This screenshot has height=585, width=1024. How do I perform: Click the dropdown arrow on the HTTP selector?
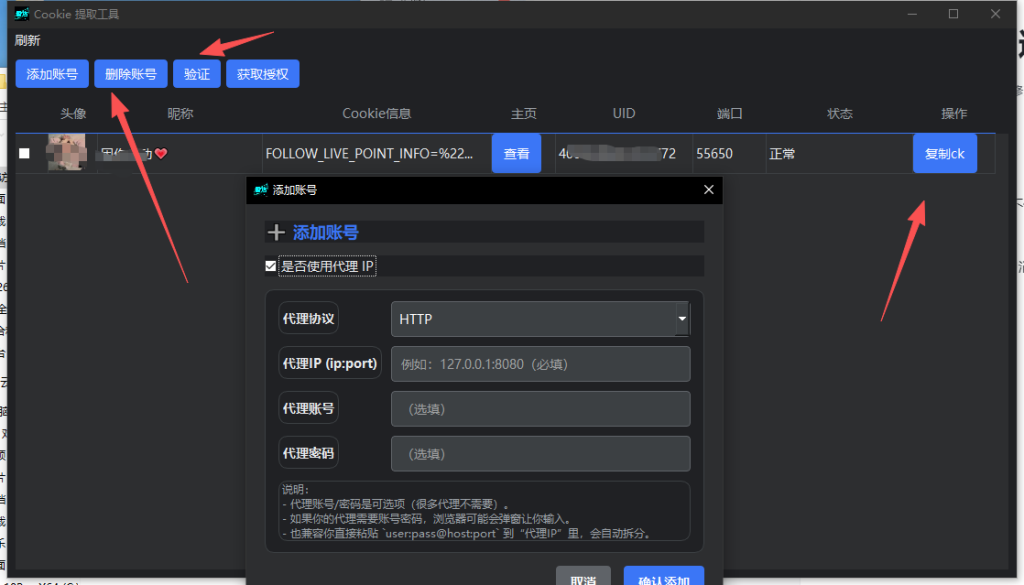tap(681, 318)
